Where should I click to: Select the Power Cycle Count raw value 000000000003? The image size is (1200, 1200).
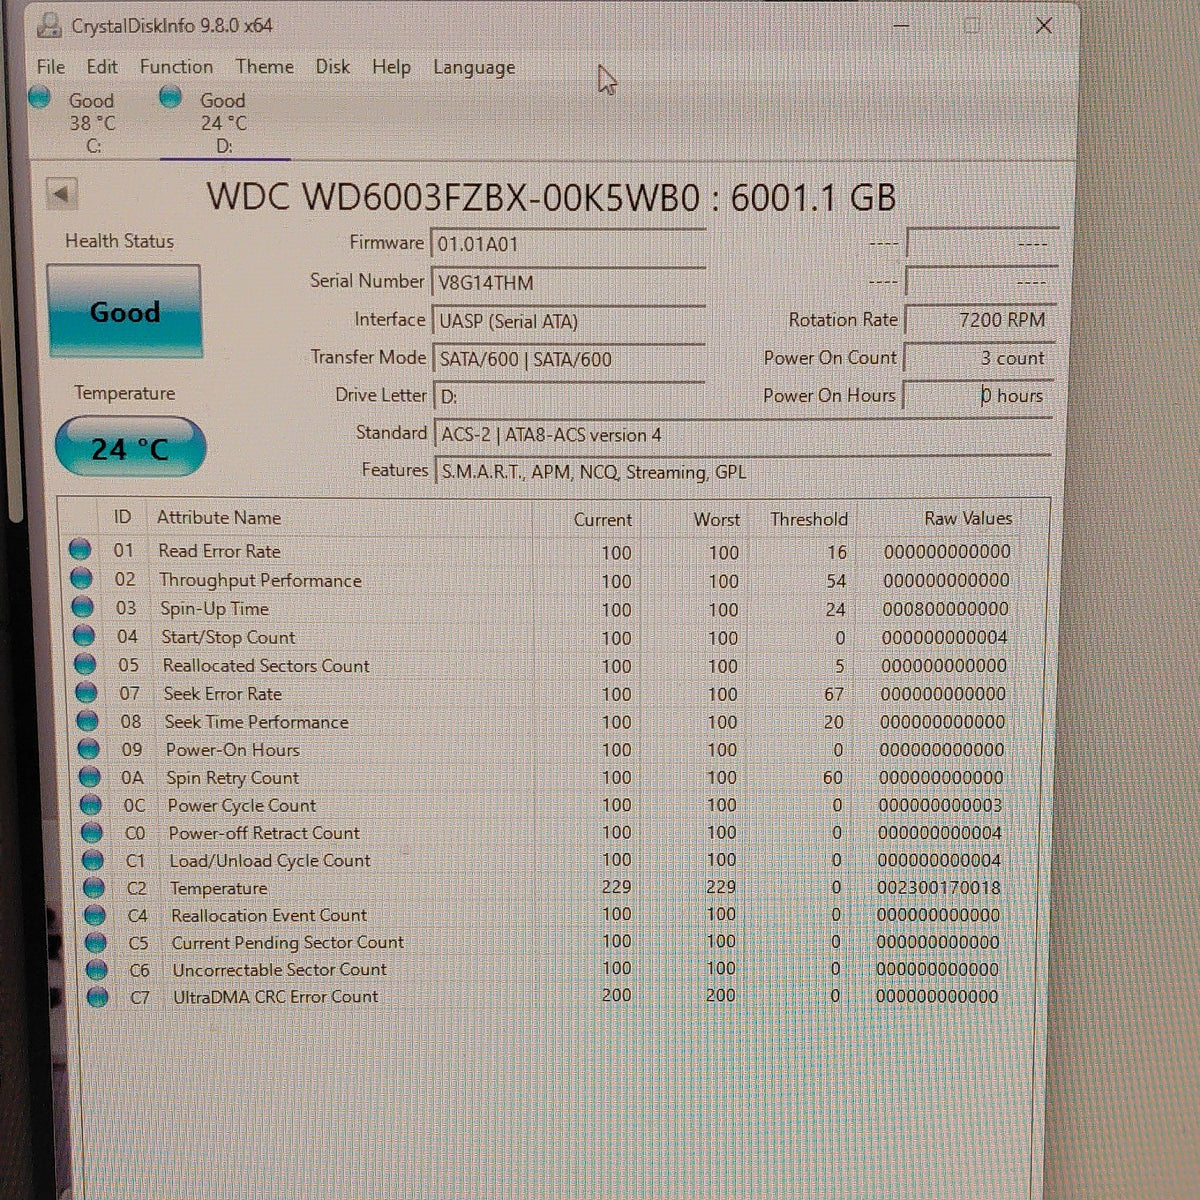pos(940,805)
